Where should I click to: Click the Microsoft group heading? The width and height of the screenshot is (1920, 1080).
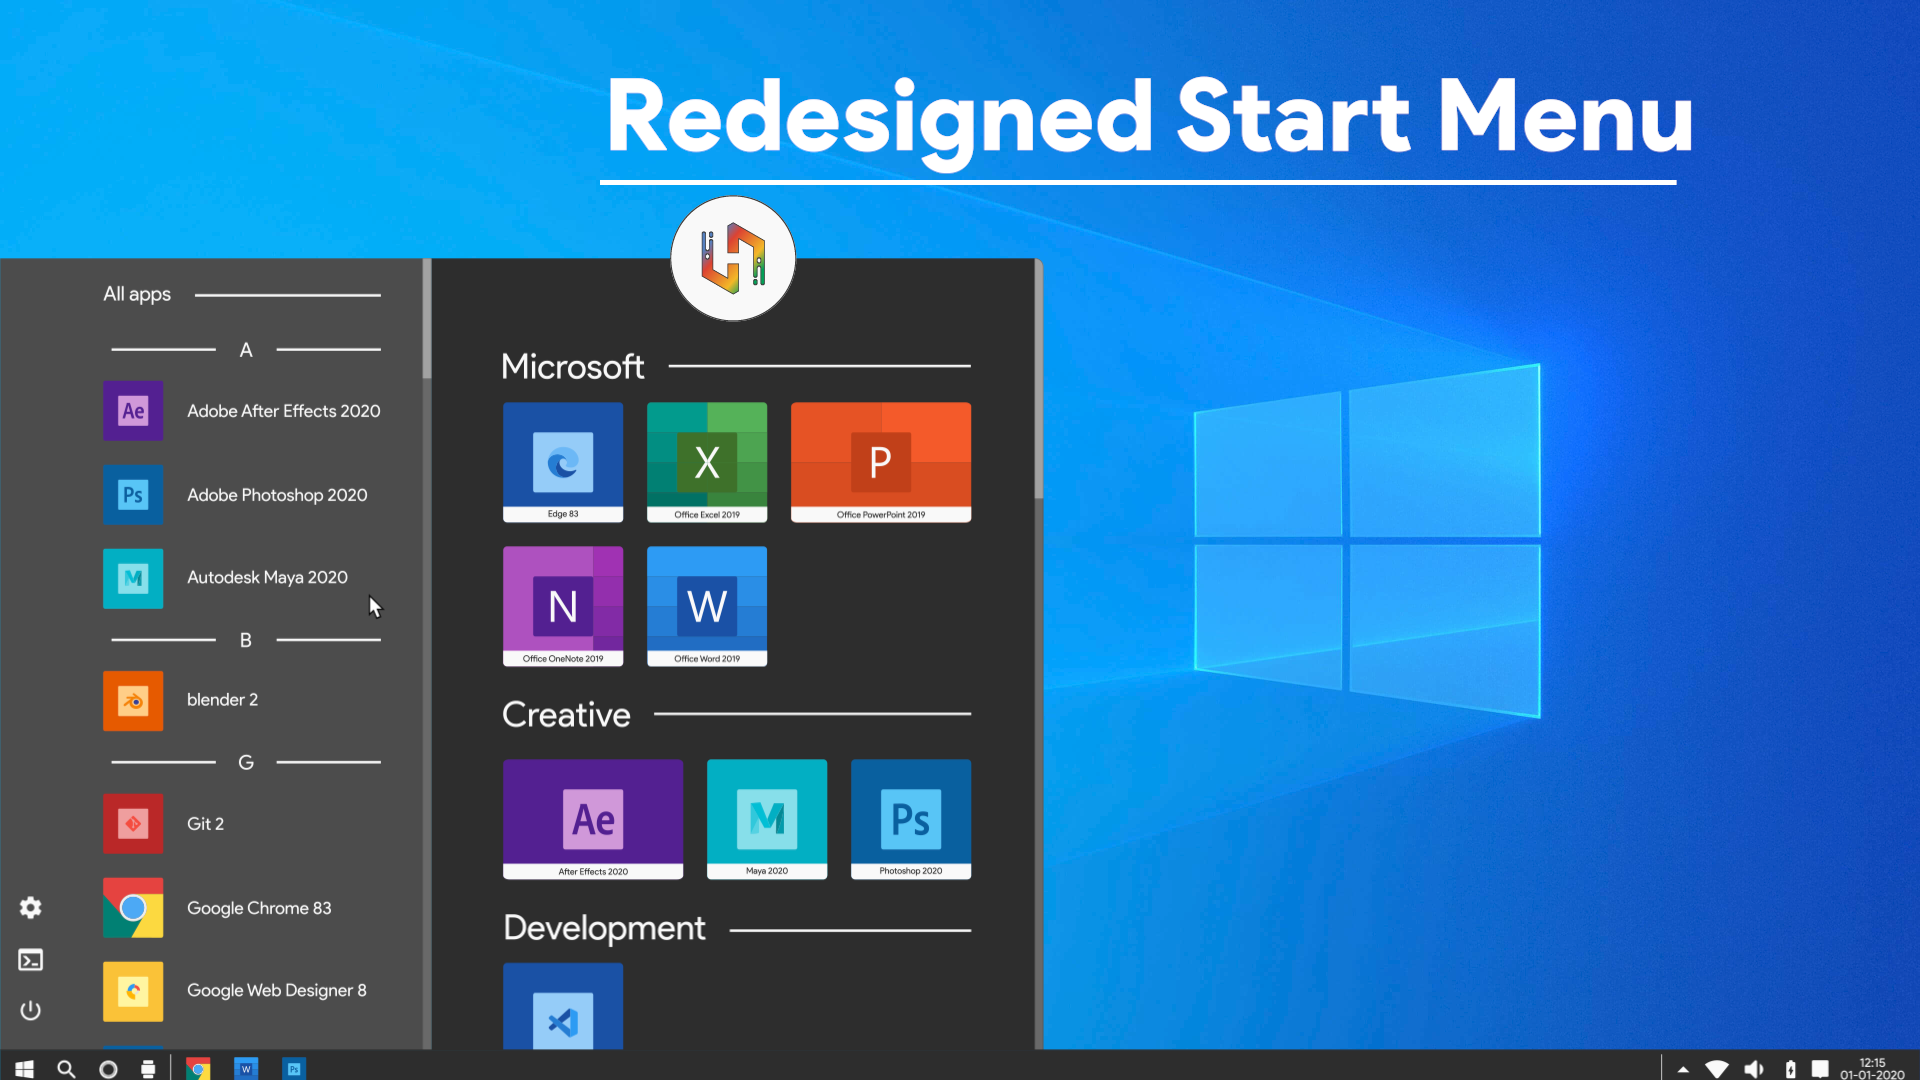coord(573,367)
